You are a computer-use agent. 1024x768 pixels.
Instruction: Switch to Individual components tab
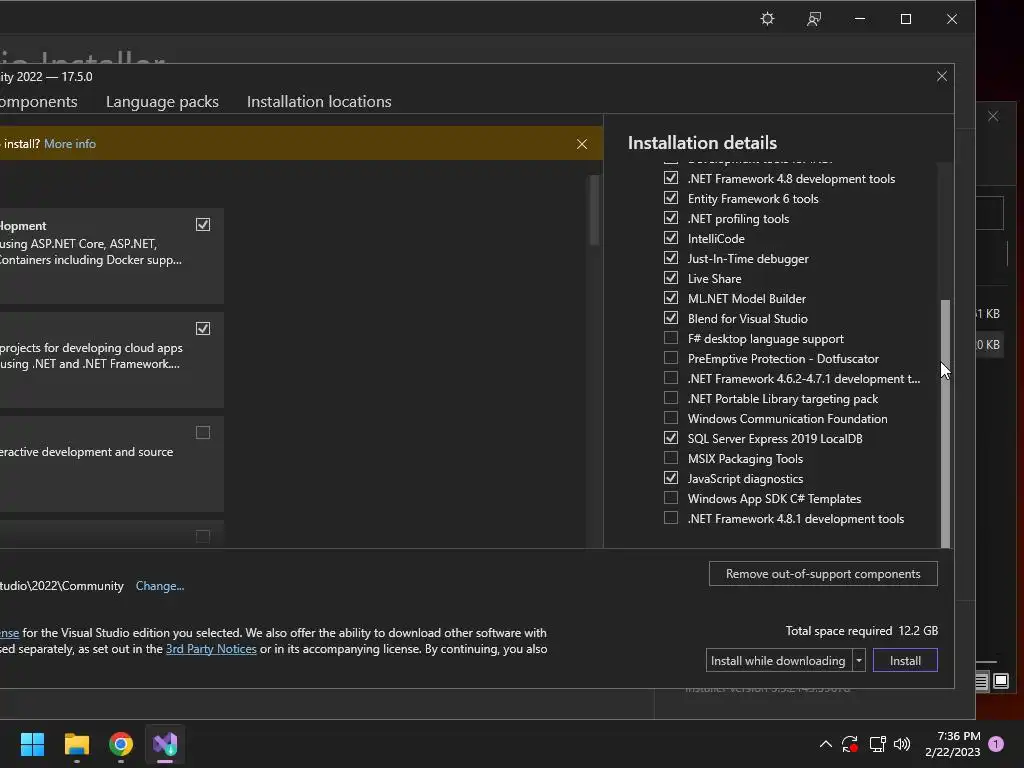pos(39,102)
